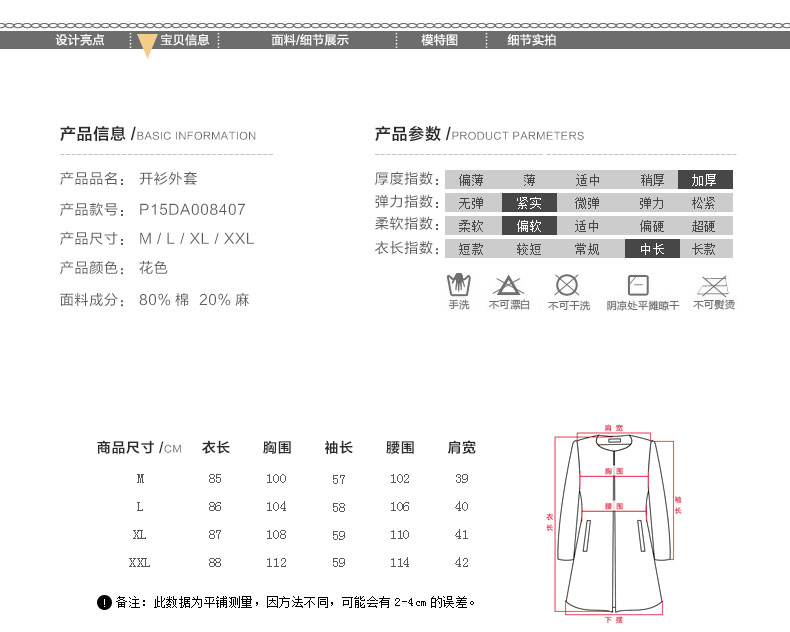Select 稍厚 in thickness index
This screenshot has width=790, height=632.
pyautogui.click(x=652, y=180)
